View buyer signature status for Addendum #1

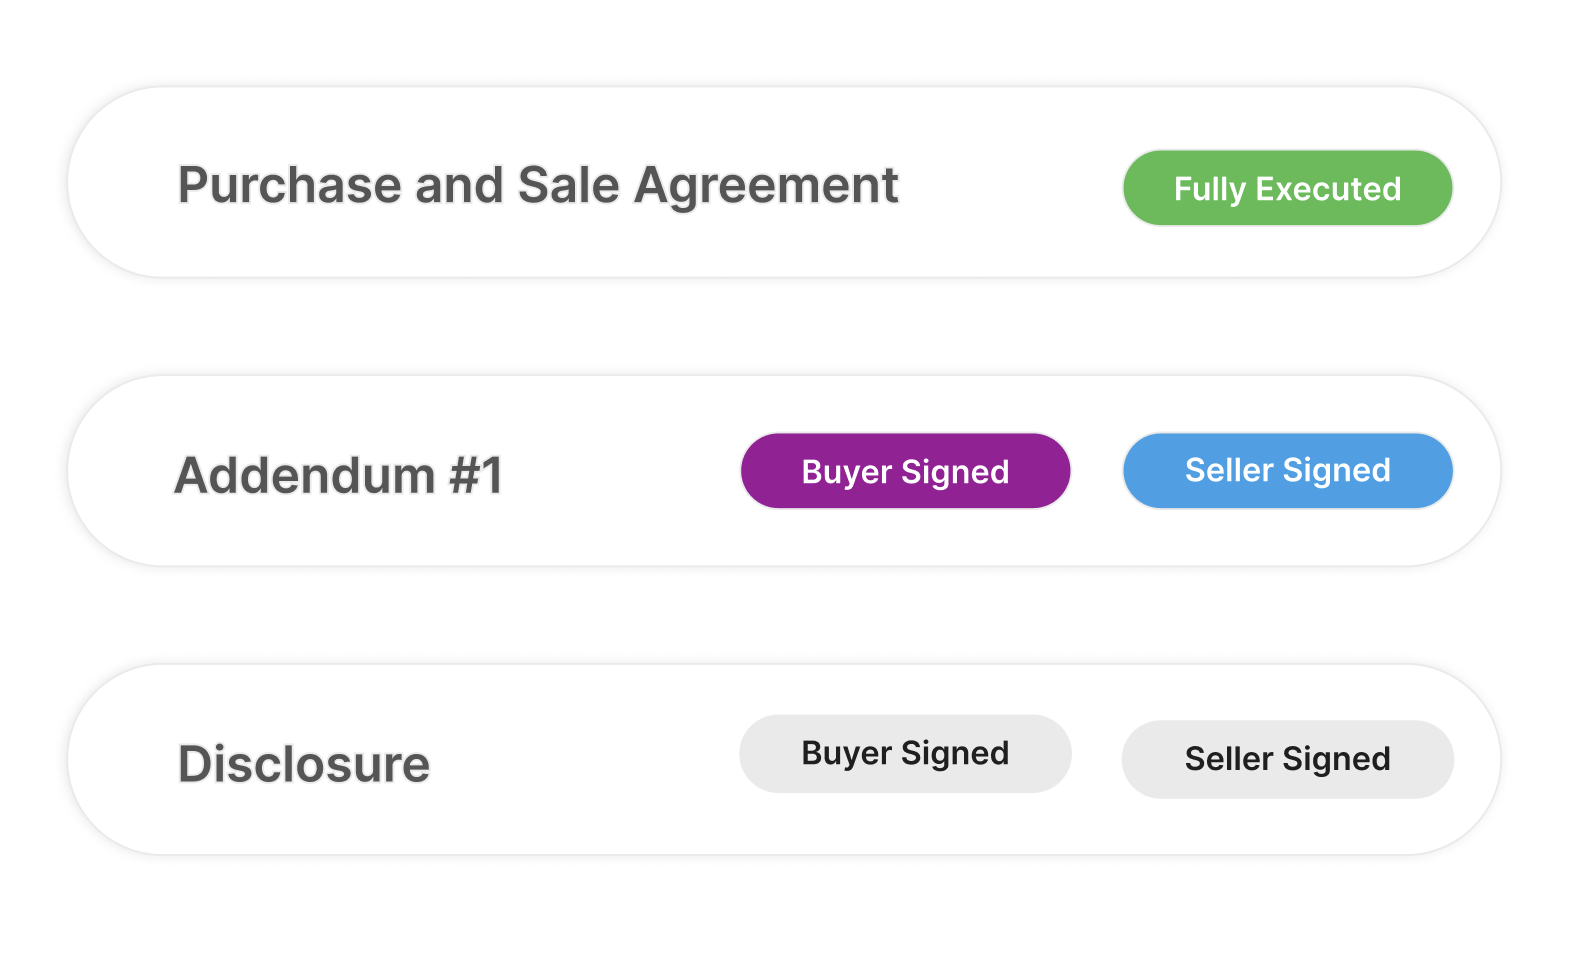pyautogui.click(x=905, y=471)
